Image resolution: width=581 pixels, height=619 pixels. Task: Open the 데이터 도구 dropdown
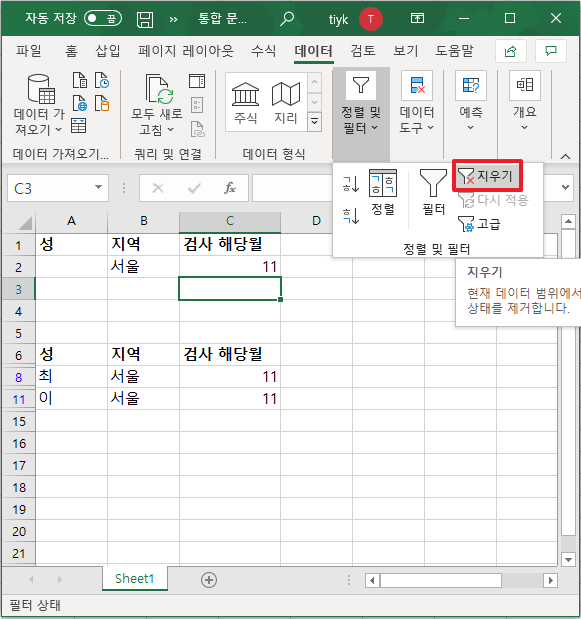pyautogui.click(x=417, y=103)
